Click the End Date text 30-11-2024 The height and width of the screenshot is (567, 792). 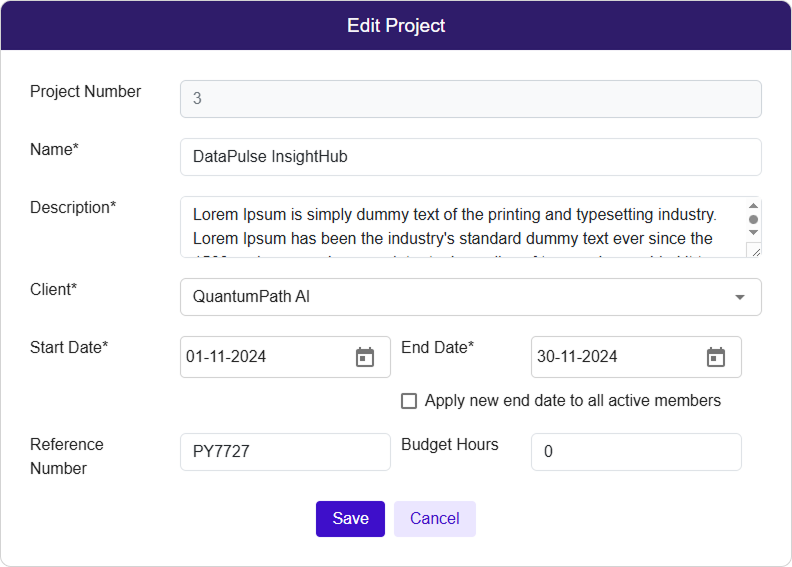point(577,357)
